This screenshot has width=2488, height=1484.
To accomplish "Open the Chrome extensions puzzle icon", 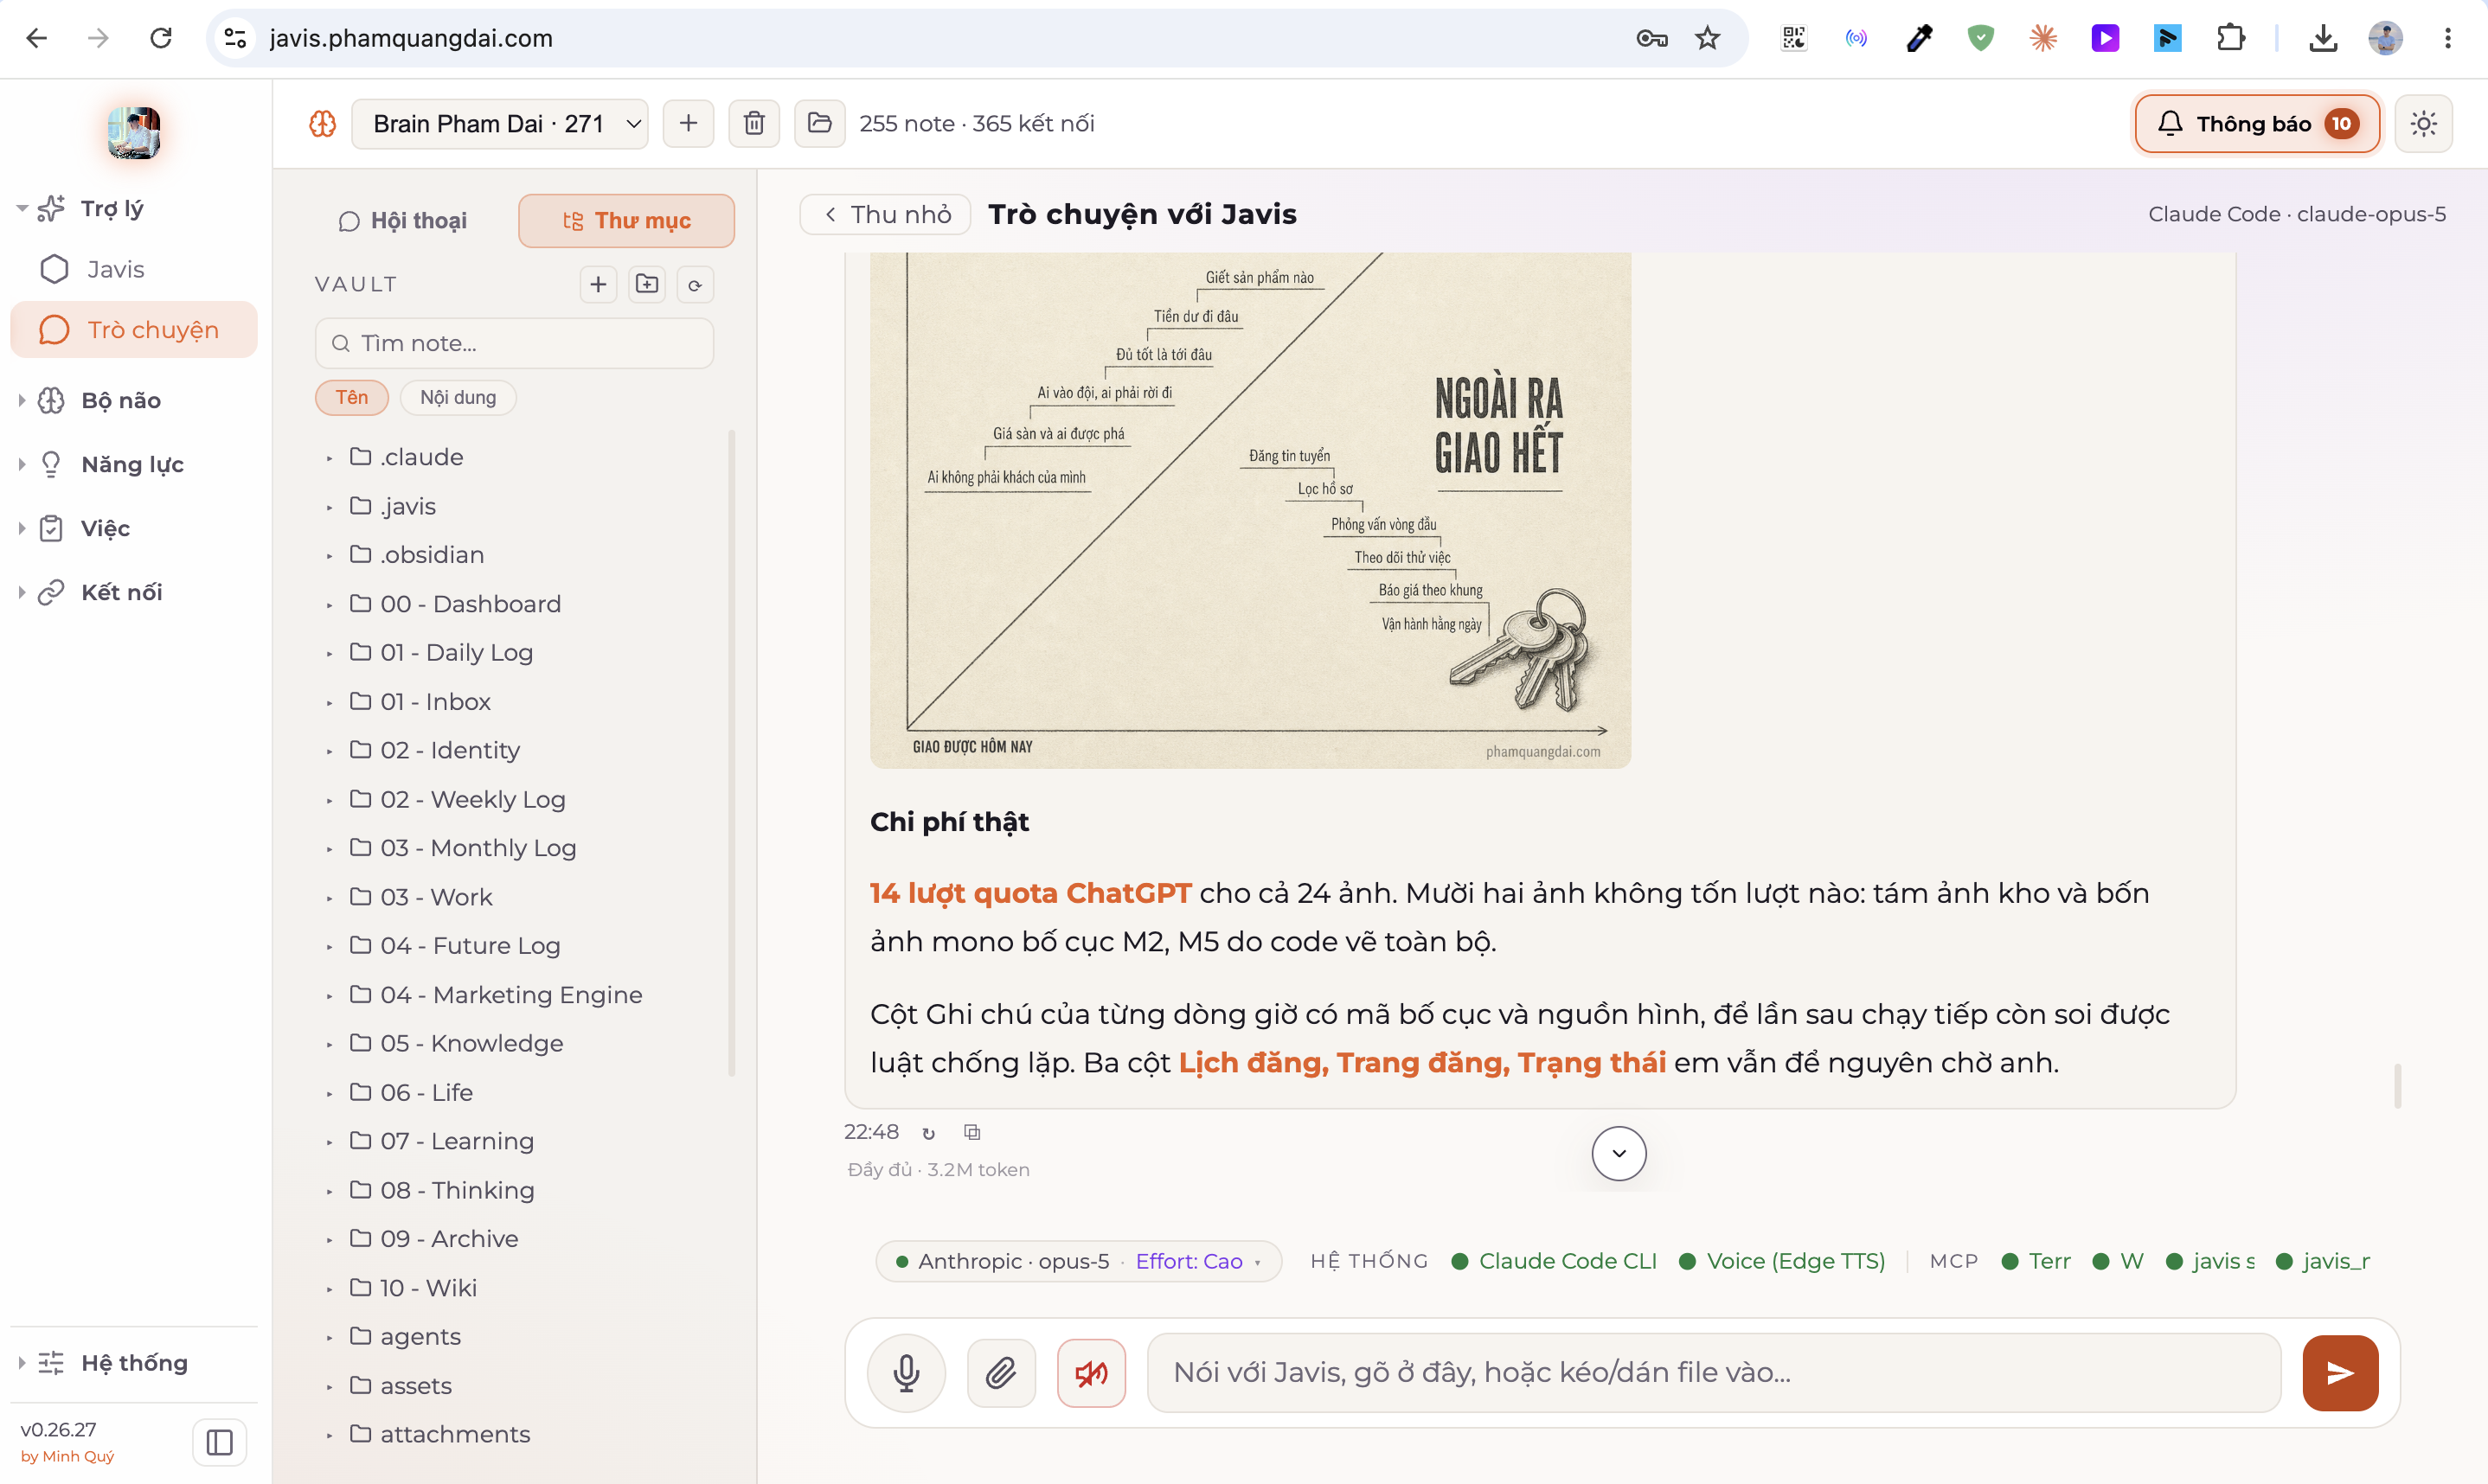I will pyautogui.click(x=2231, y=38).
